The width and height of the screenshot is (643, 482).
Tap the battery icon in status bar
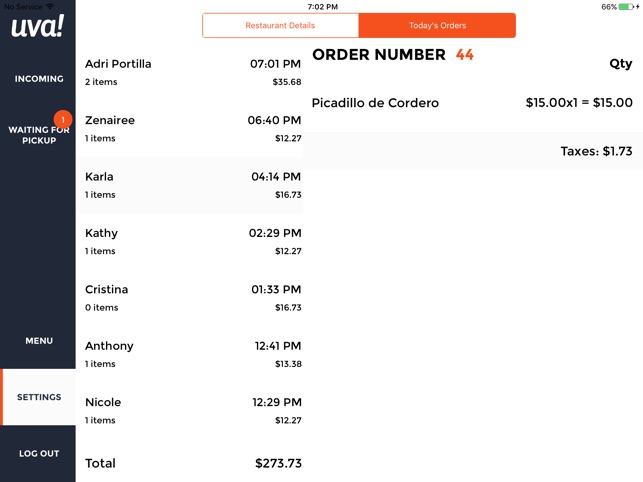click(627, 6)
